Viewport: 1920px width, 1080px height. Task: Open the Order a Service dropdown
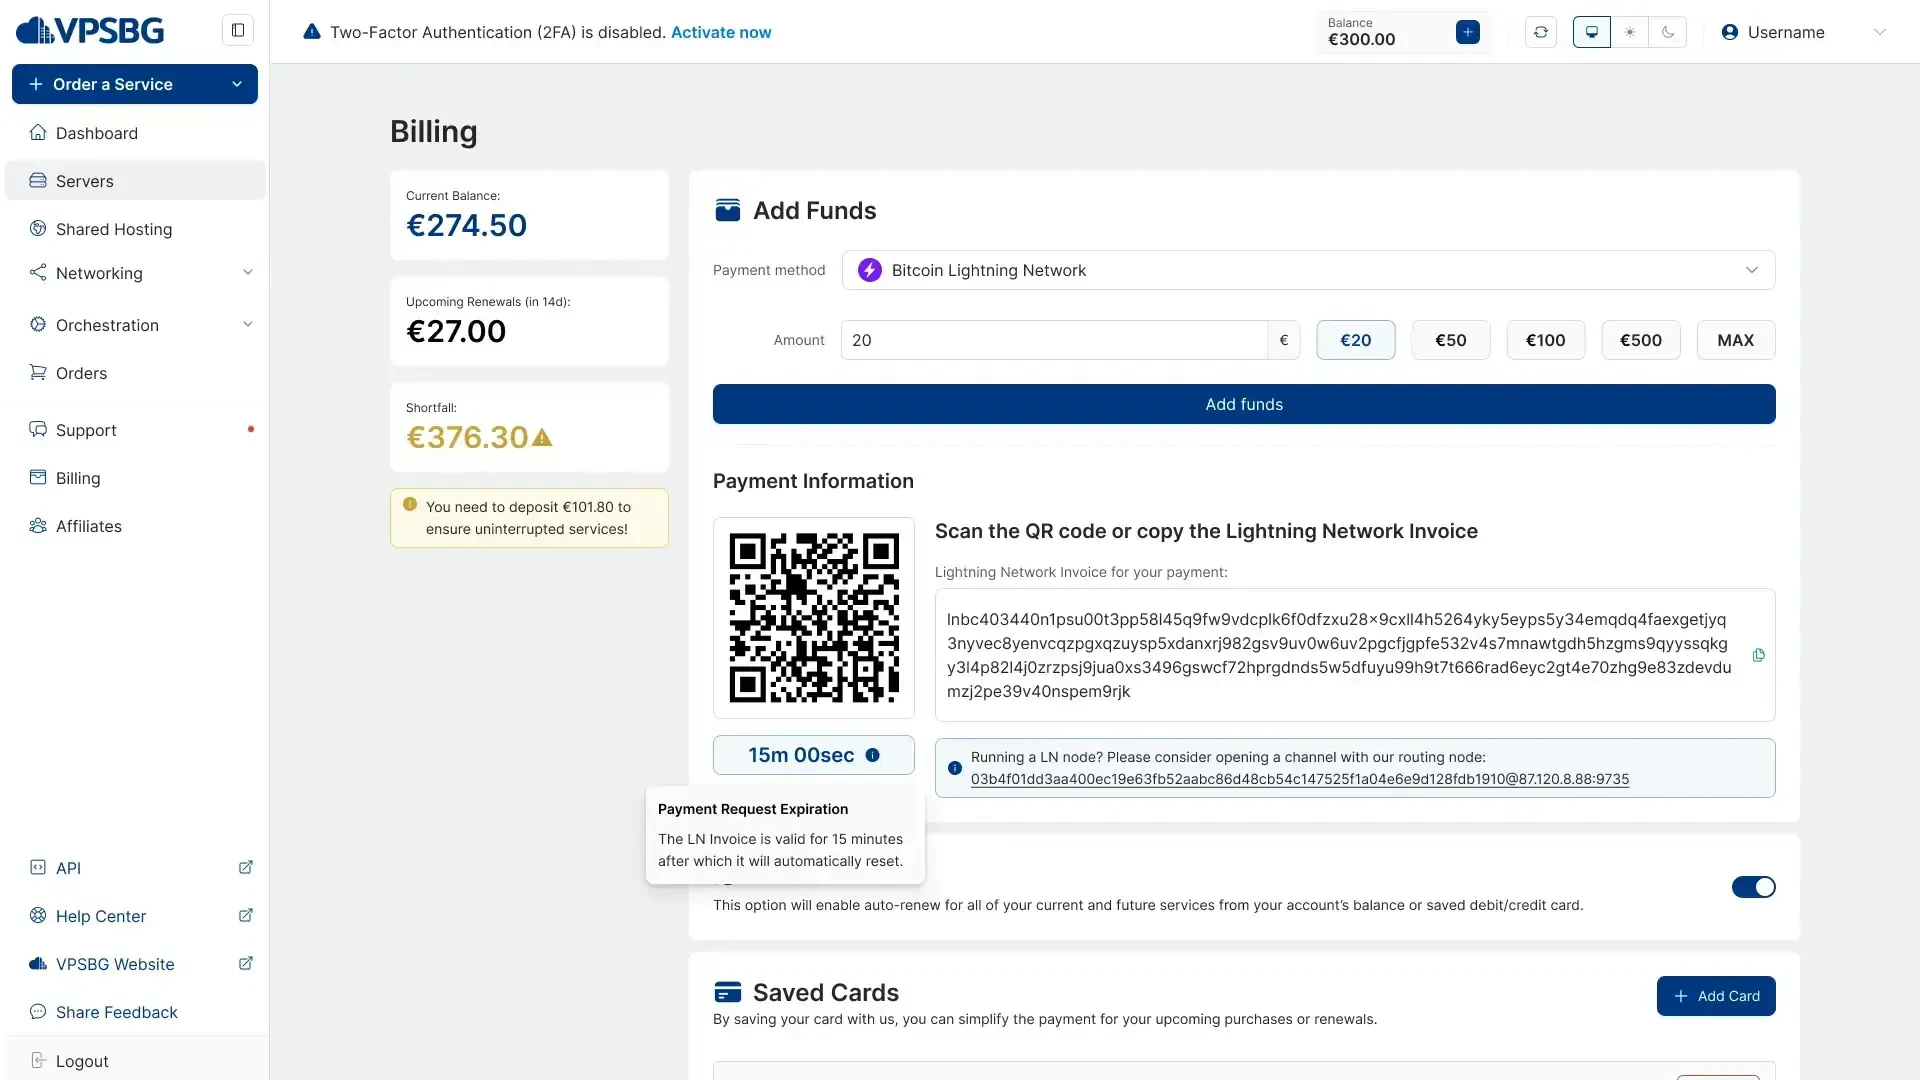(135, 84)
